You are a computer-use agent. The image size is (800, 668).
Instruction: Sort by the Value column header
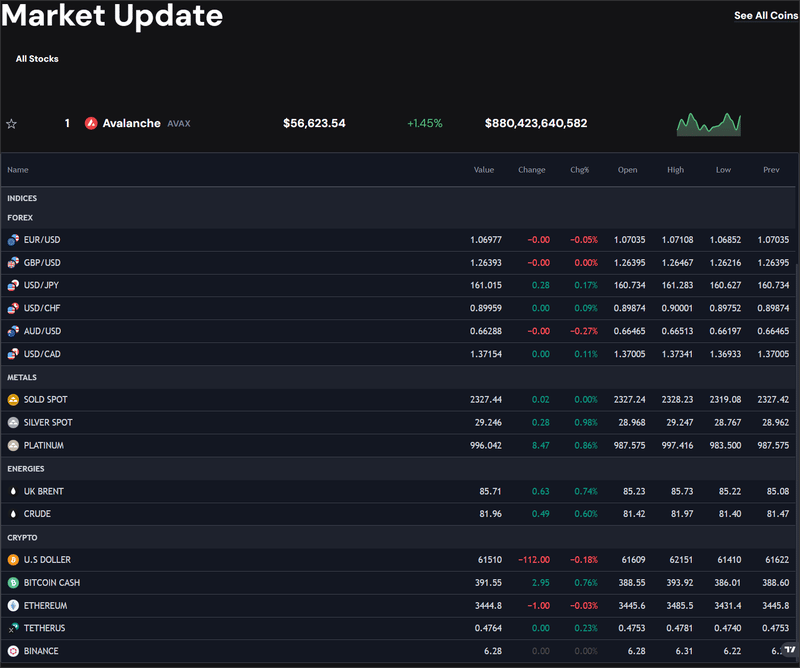[x=484, y=170]
